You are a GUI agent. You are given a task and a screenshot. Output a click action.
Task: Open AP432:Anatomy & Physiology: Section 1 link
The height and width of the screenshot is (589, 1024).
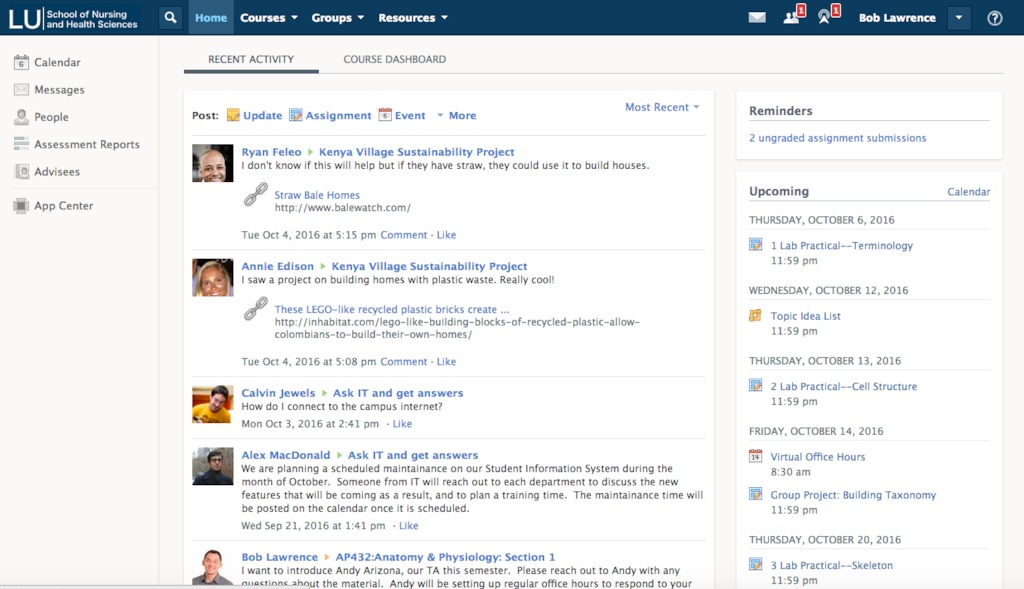[x=445, y=557]
